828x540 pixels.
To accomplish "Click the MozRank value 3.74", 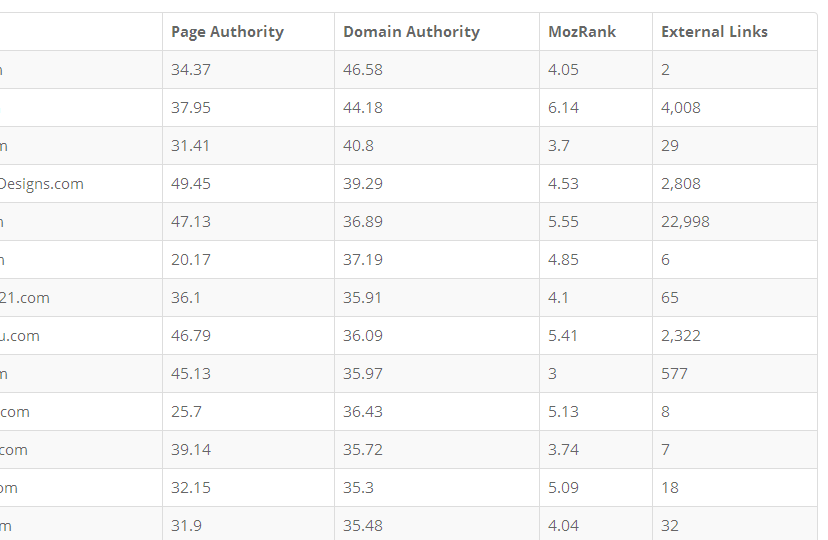I will click(x=563, y=450).
